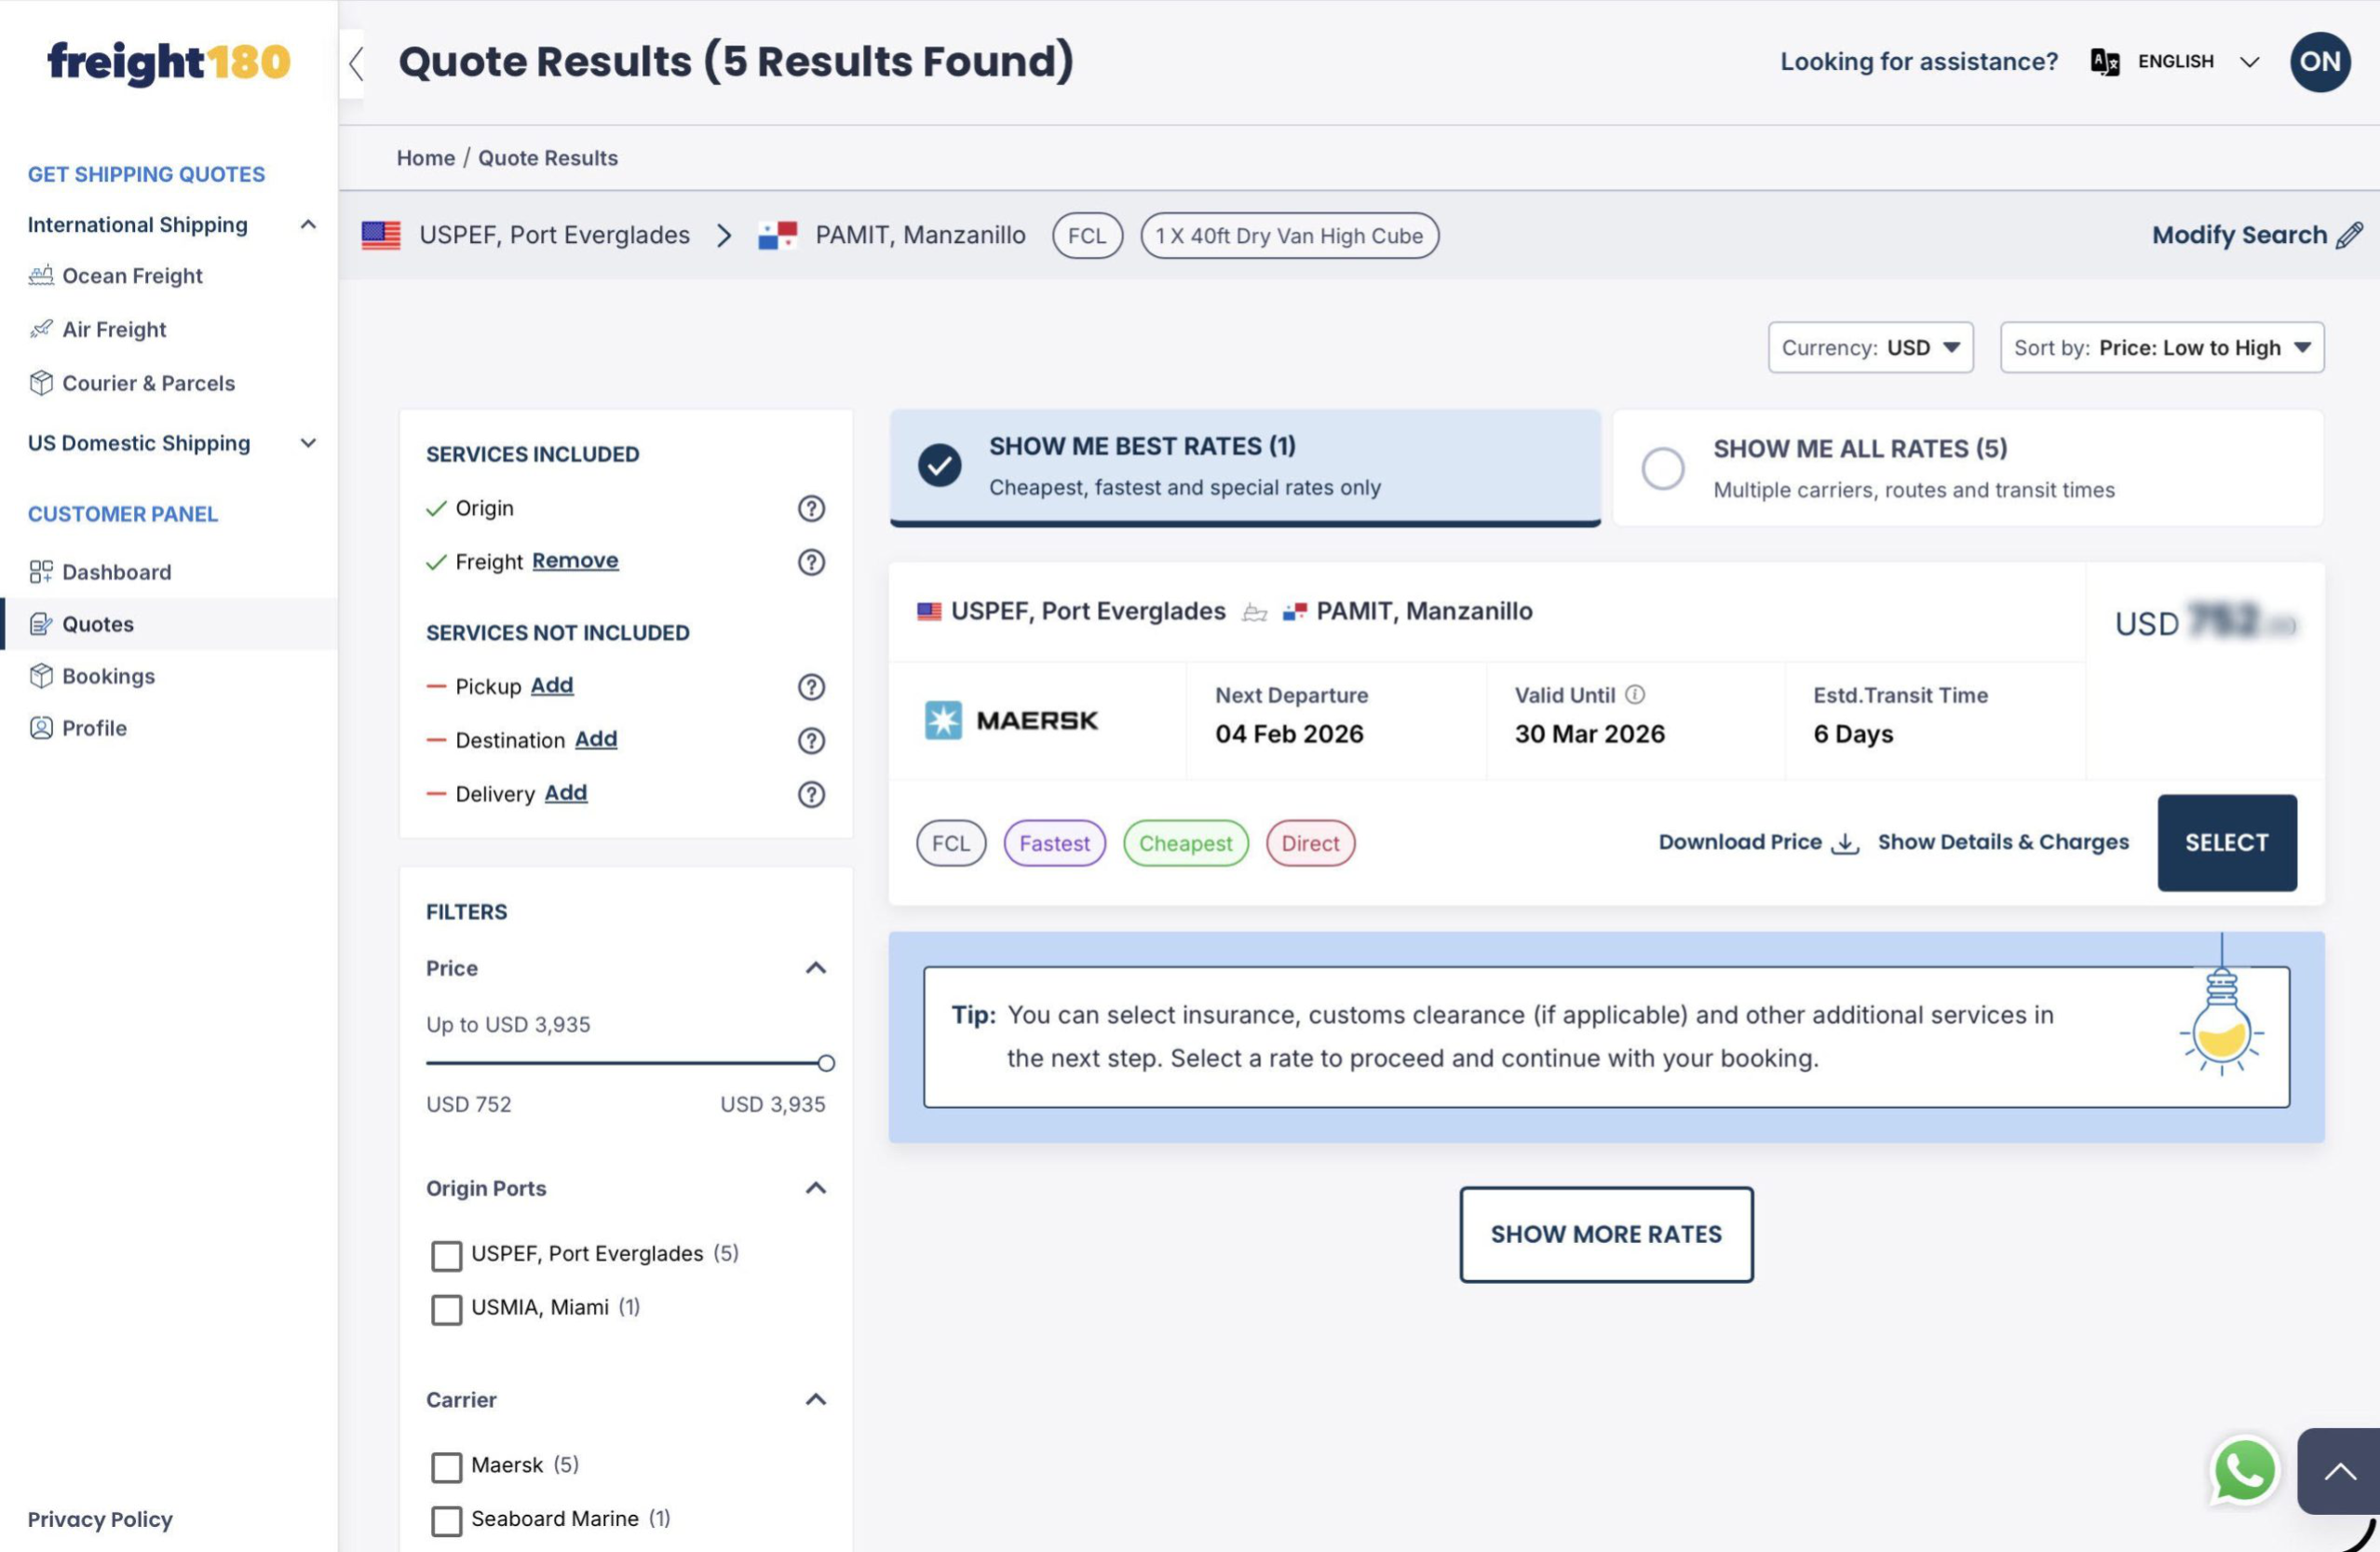Open help for Pickup service
The height and width of the screenshot is (1552, 2380).
tap(811, 687)
